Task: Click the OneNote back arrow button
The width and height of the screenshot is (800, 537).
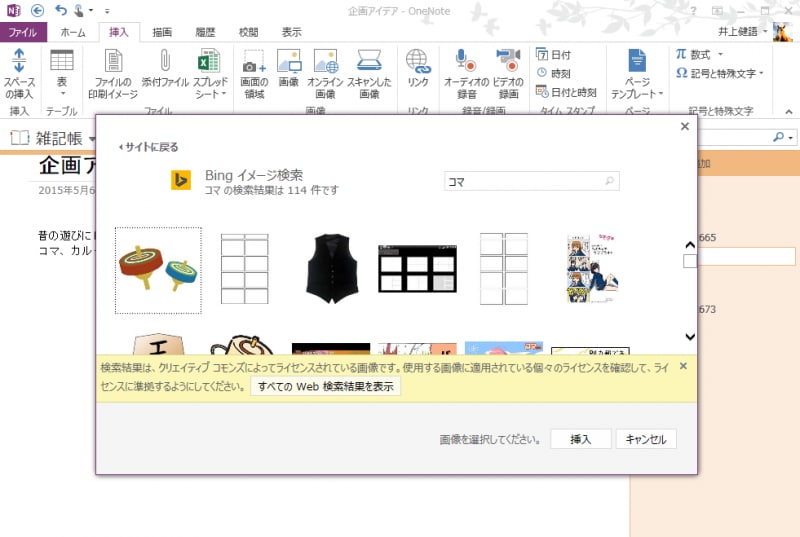Action: coord(37,10)
